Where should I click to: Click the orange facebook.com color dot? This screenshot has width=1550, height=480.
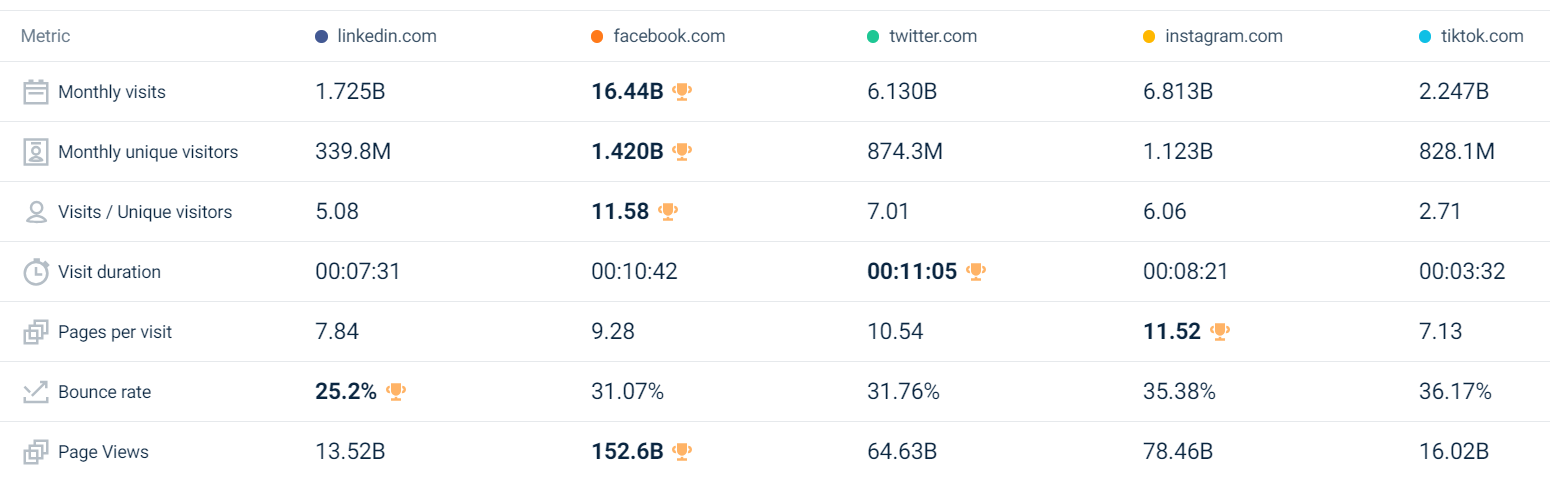[x=597, y=37]
